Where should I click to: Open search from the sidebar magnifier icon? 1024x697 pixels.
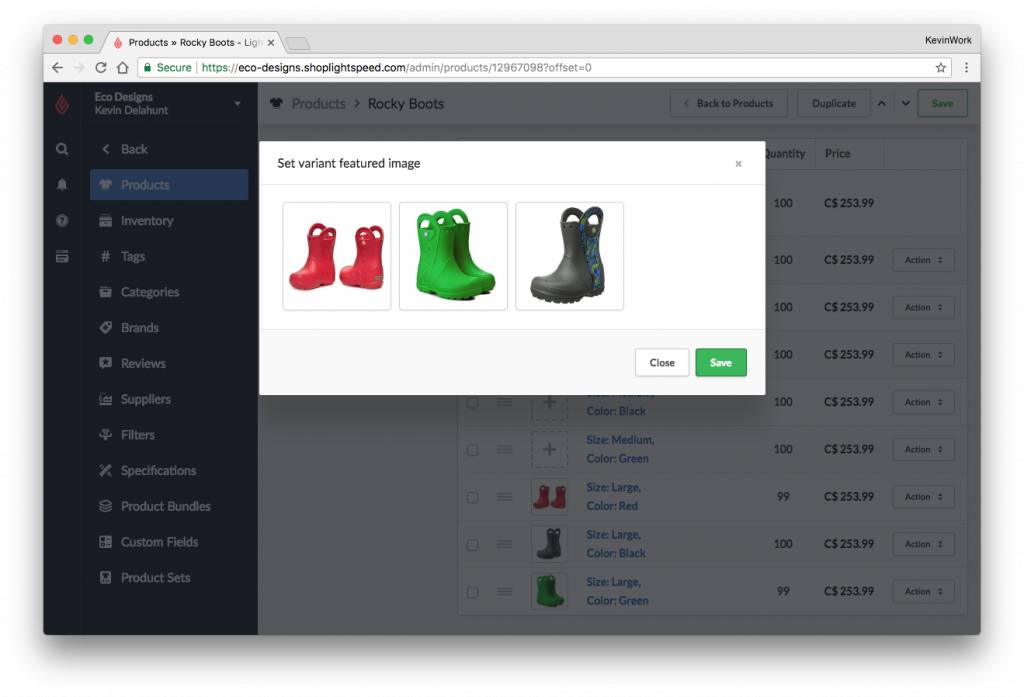pyautogui.click(x=62, y=149)
